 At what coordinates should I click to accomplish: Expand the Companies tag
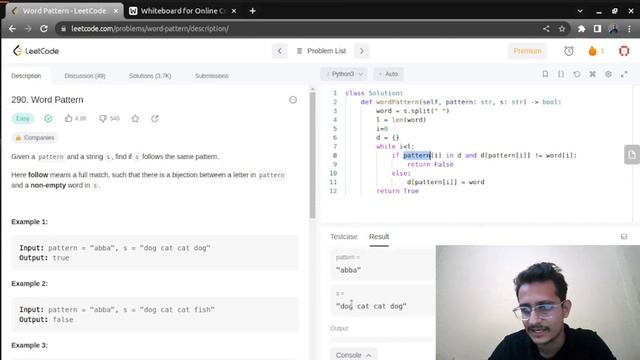pos(34,138)
